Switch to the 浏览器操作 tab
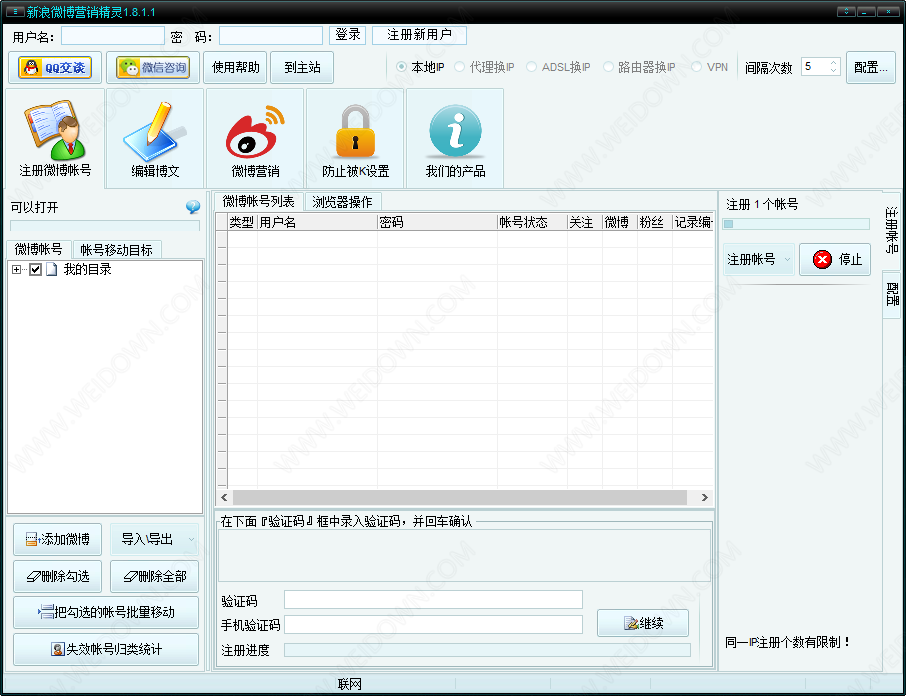 [x=342, y=202]
